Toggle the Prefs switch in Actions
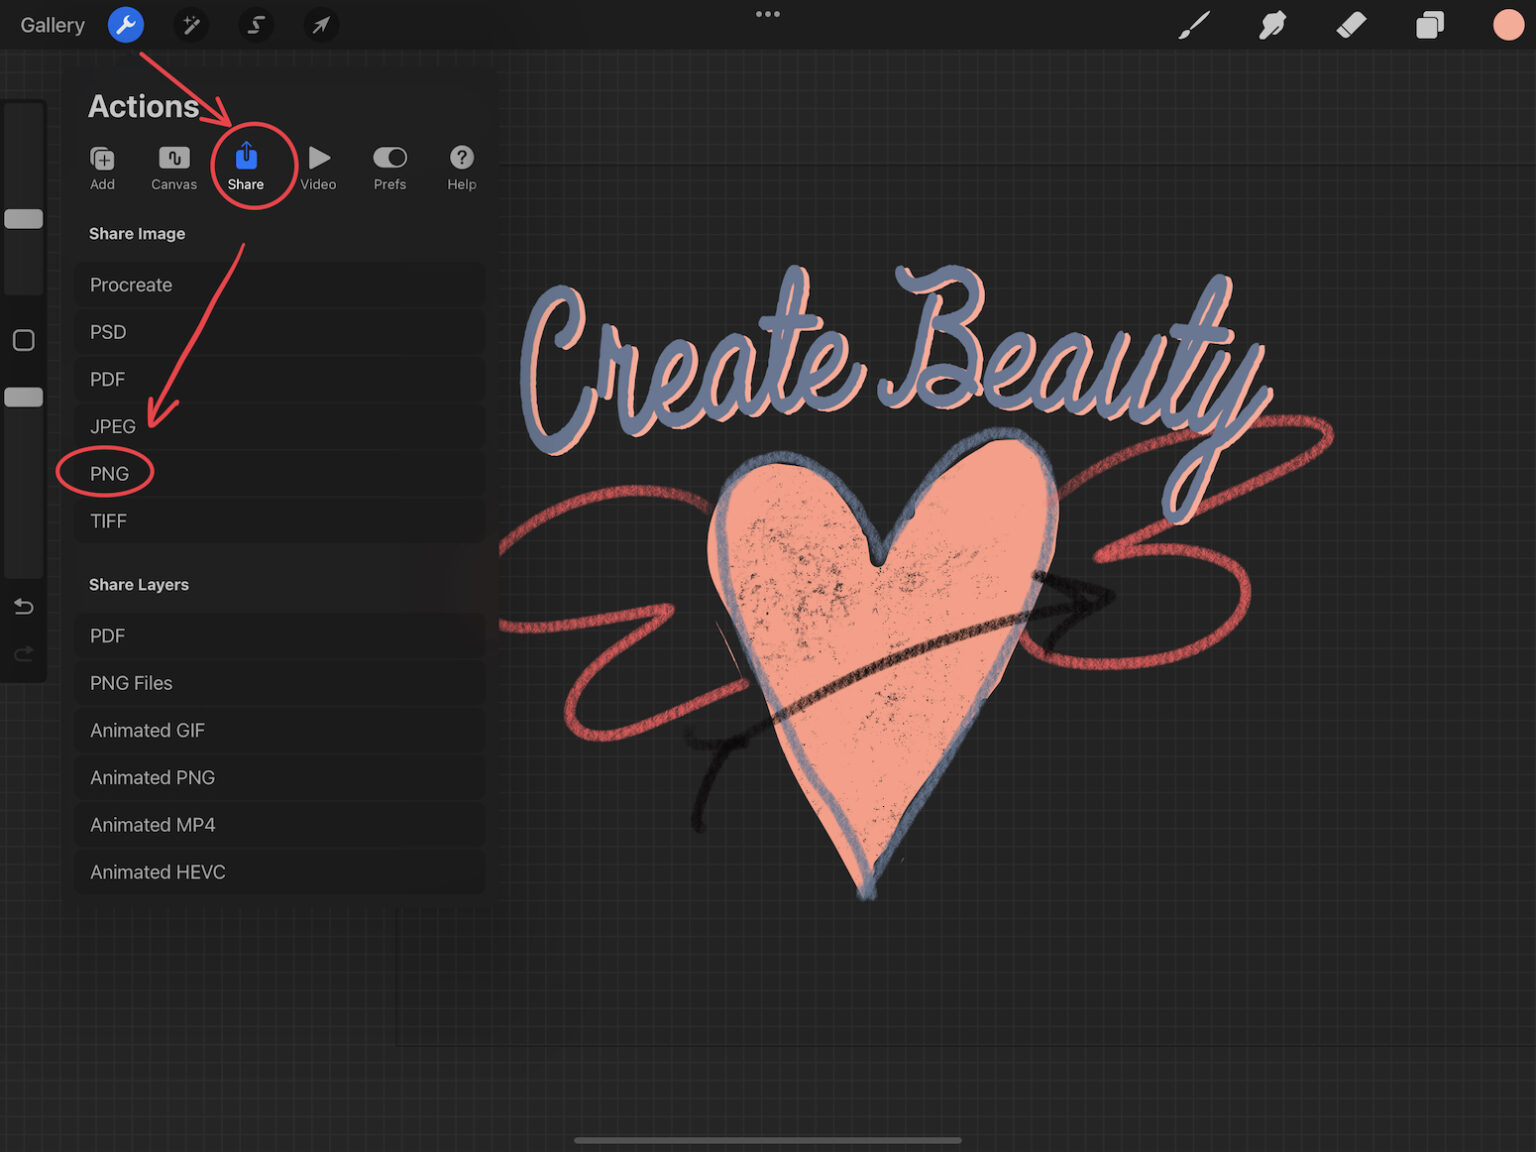The width and height of the screenshot is (1536, 1152). click(390, 157)
